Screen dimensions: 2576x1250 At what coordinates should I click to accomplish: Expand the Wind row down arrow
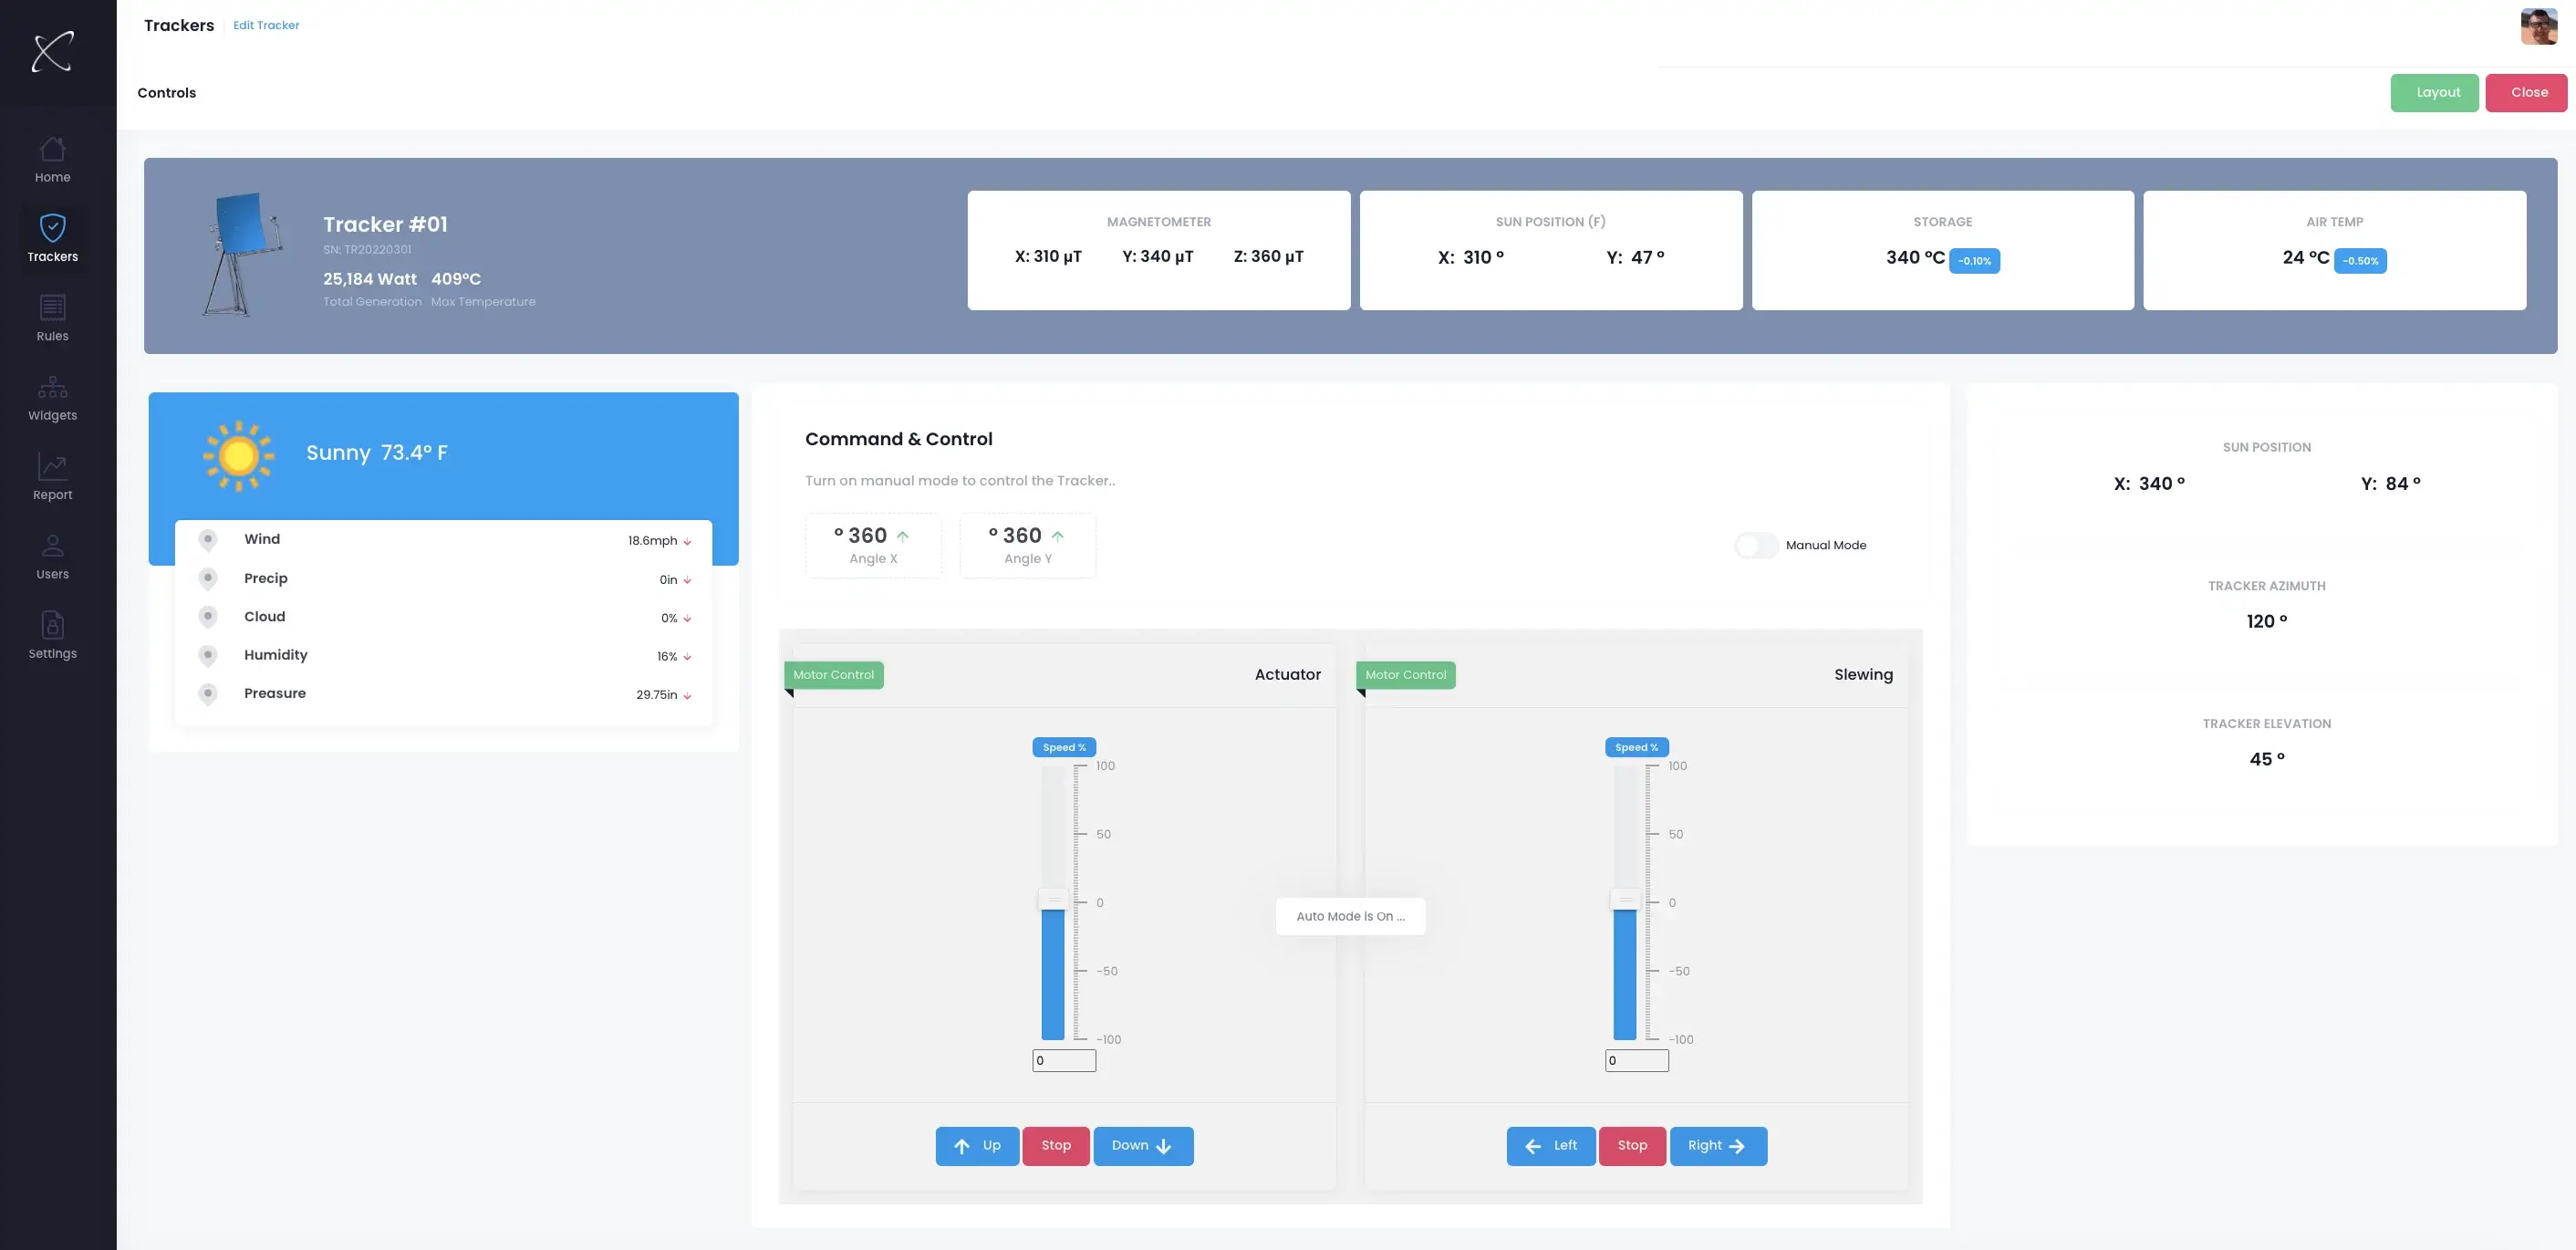click(x=687, y=542)
